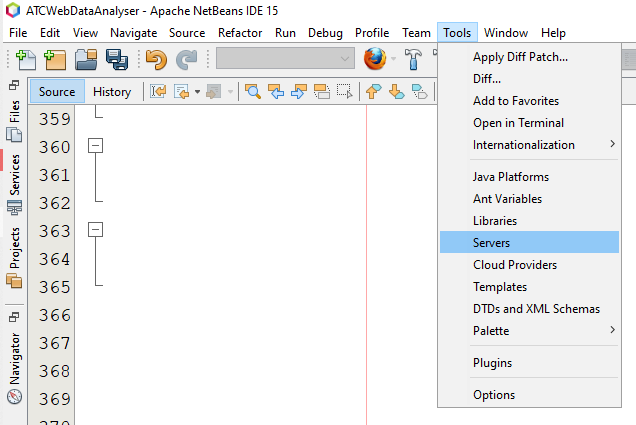Open the Profile menu

point(372,33)
